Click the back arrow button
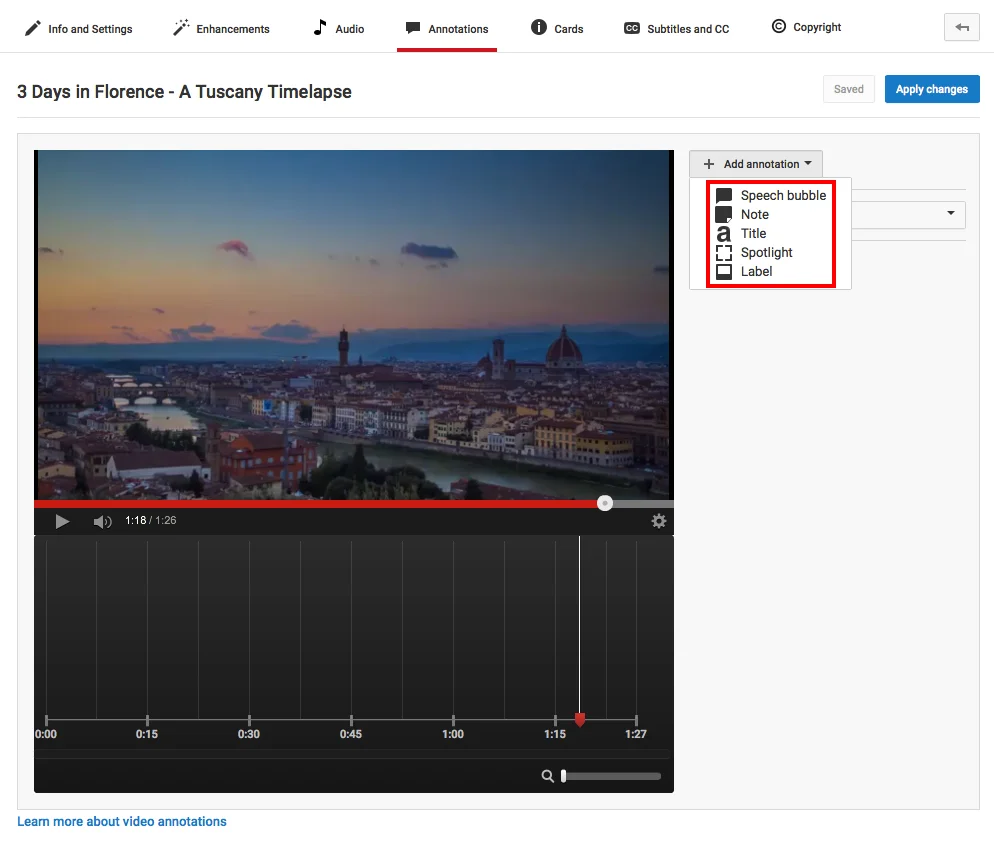 point(962,27)
